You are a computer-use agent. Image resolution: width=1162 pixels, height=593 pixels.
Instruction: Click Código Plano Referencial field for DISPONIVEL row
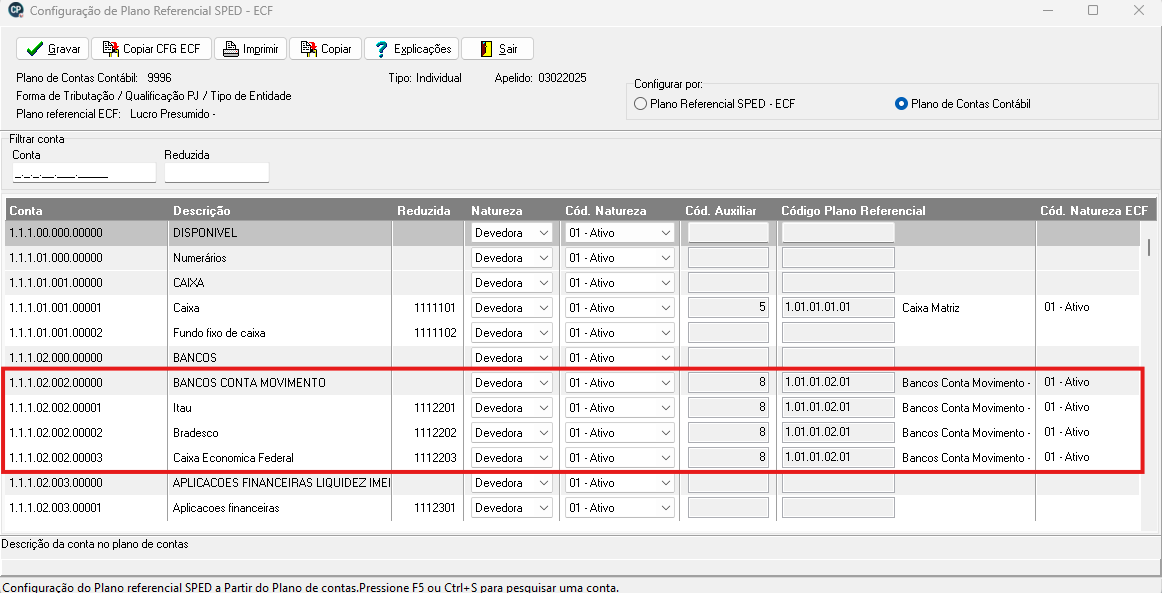[x=838, y=233]
